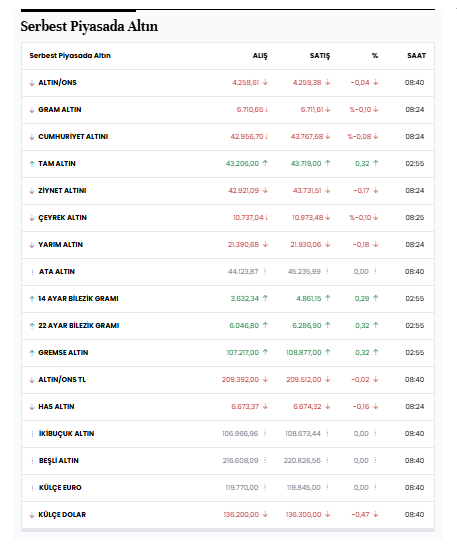Click the down arrow after HAS ALTIN satış price
This screenshot has height=549, width=457.
328,406
